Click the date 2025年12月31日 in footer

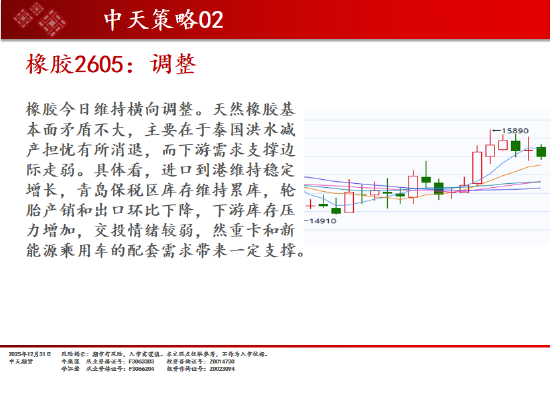tap(30, 354)
